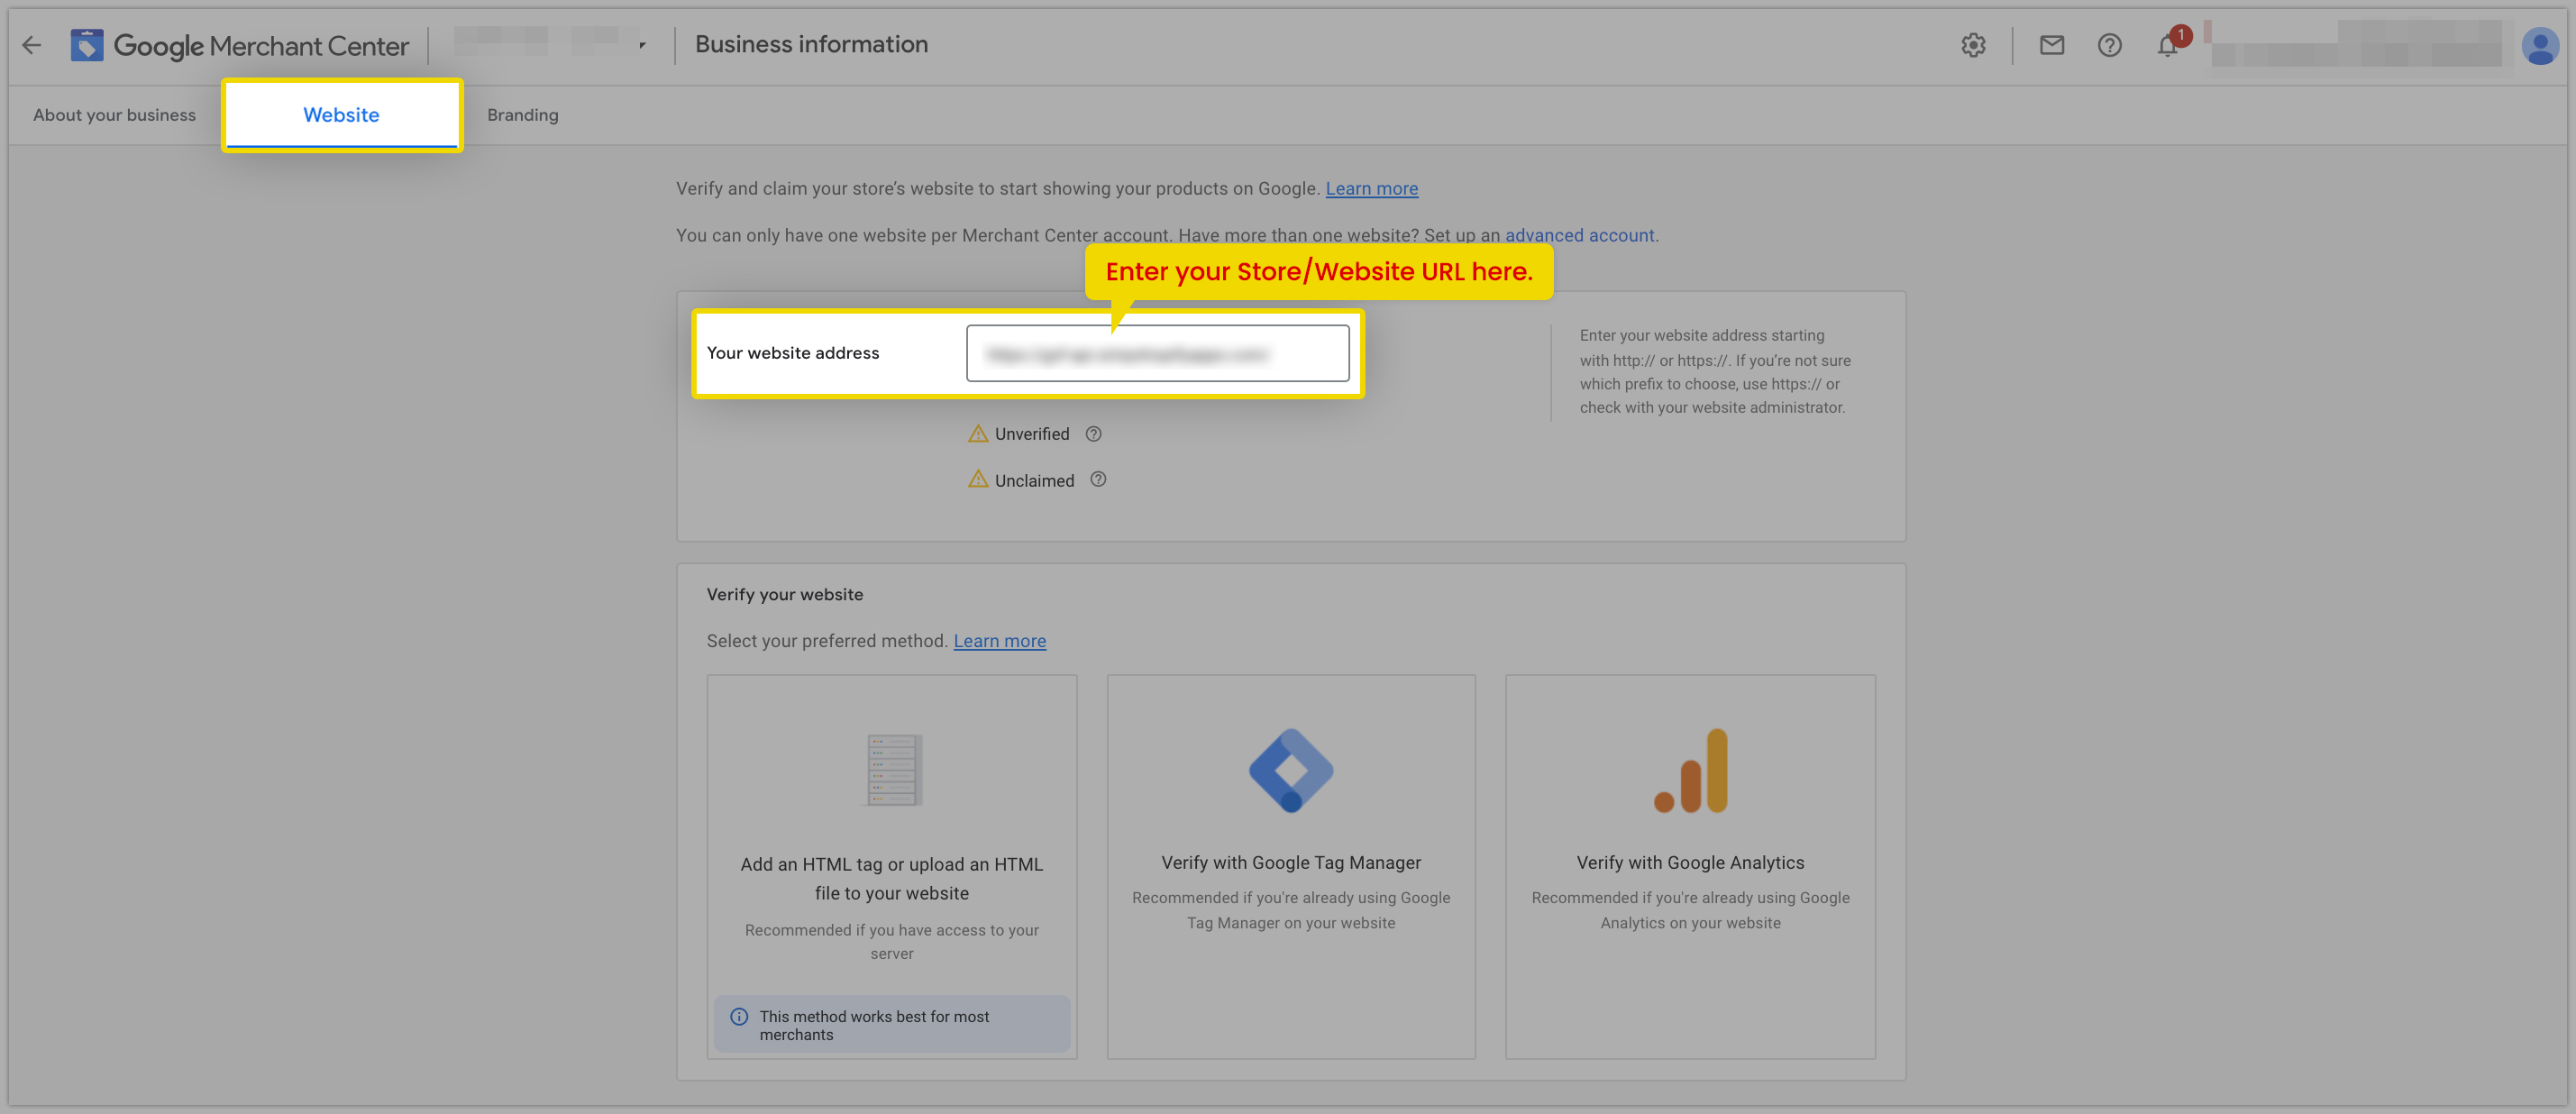Click the Unclaimed warning triangle icon
Image resolution: width=2576 pixels, height=1114 pixels.
(977, 479)
